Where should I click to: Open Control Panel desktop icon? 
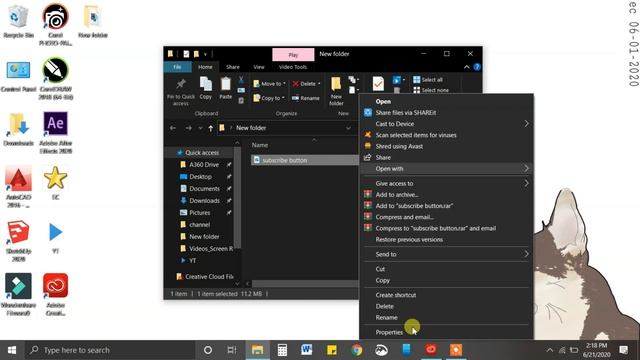click(x=18, y=76)
